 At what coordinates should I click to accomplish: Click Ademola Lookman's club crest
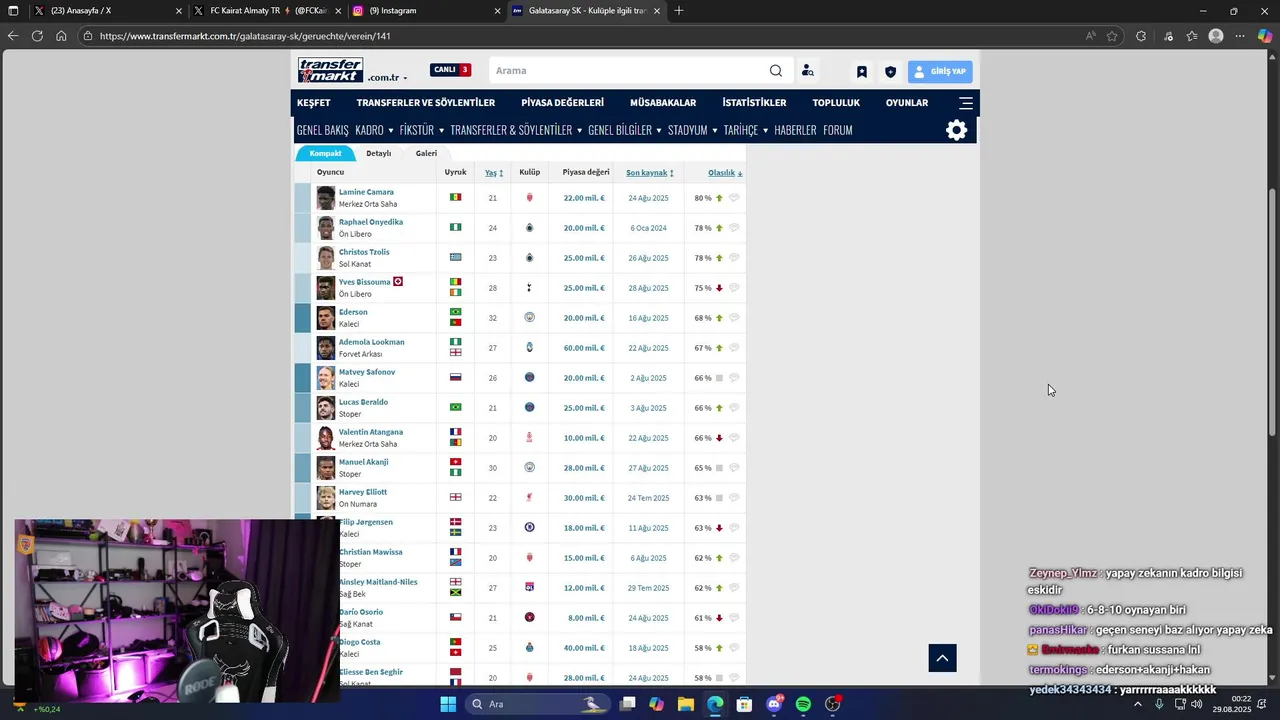[530, 348]
